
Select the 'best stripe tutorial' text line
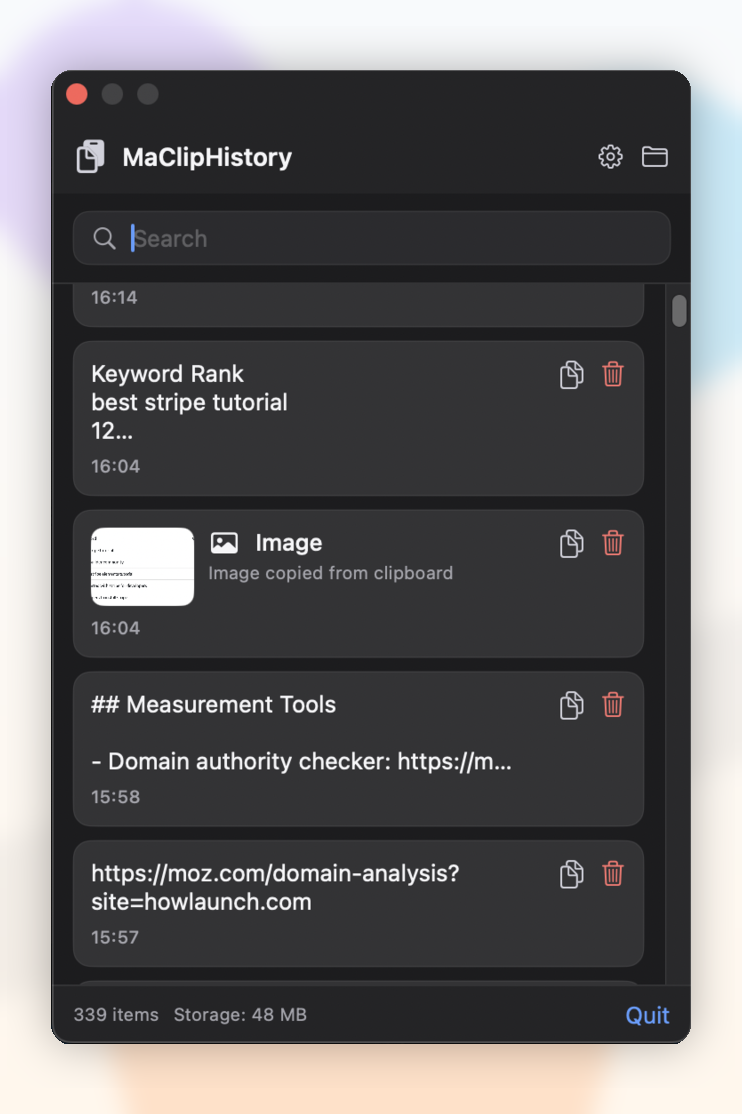[190, 403]
